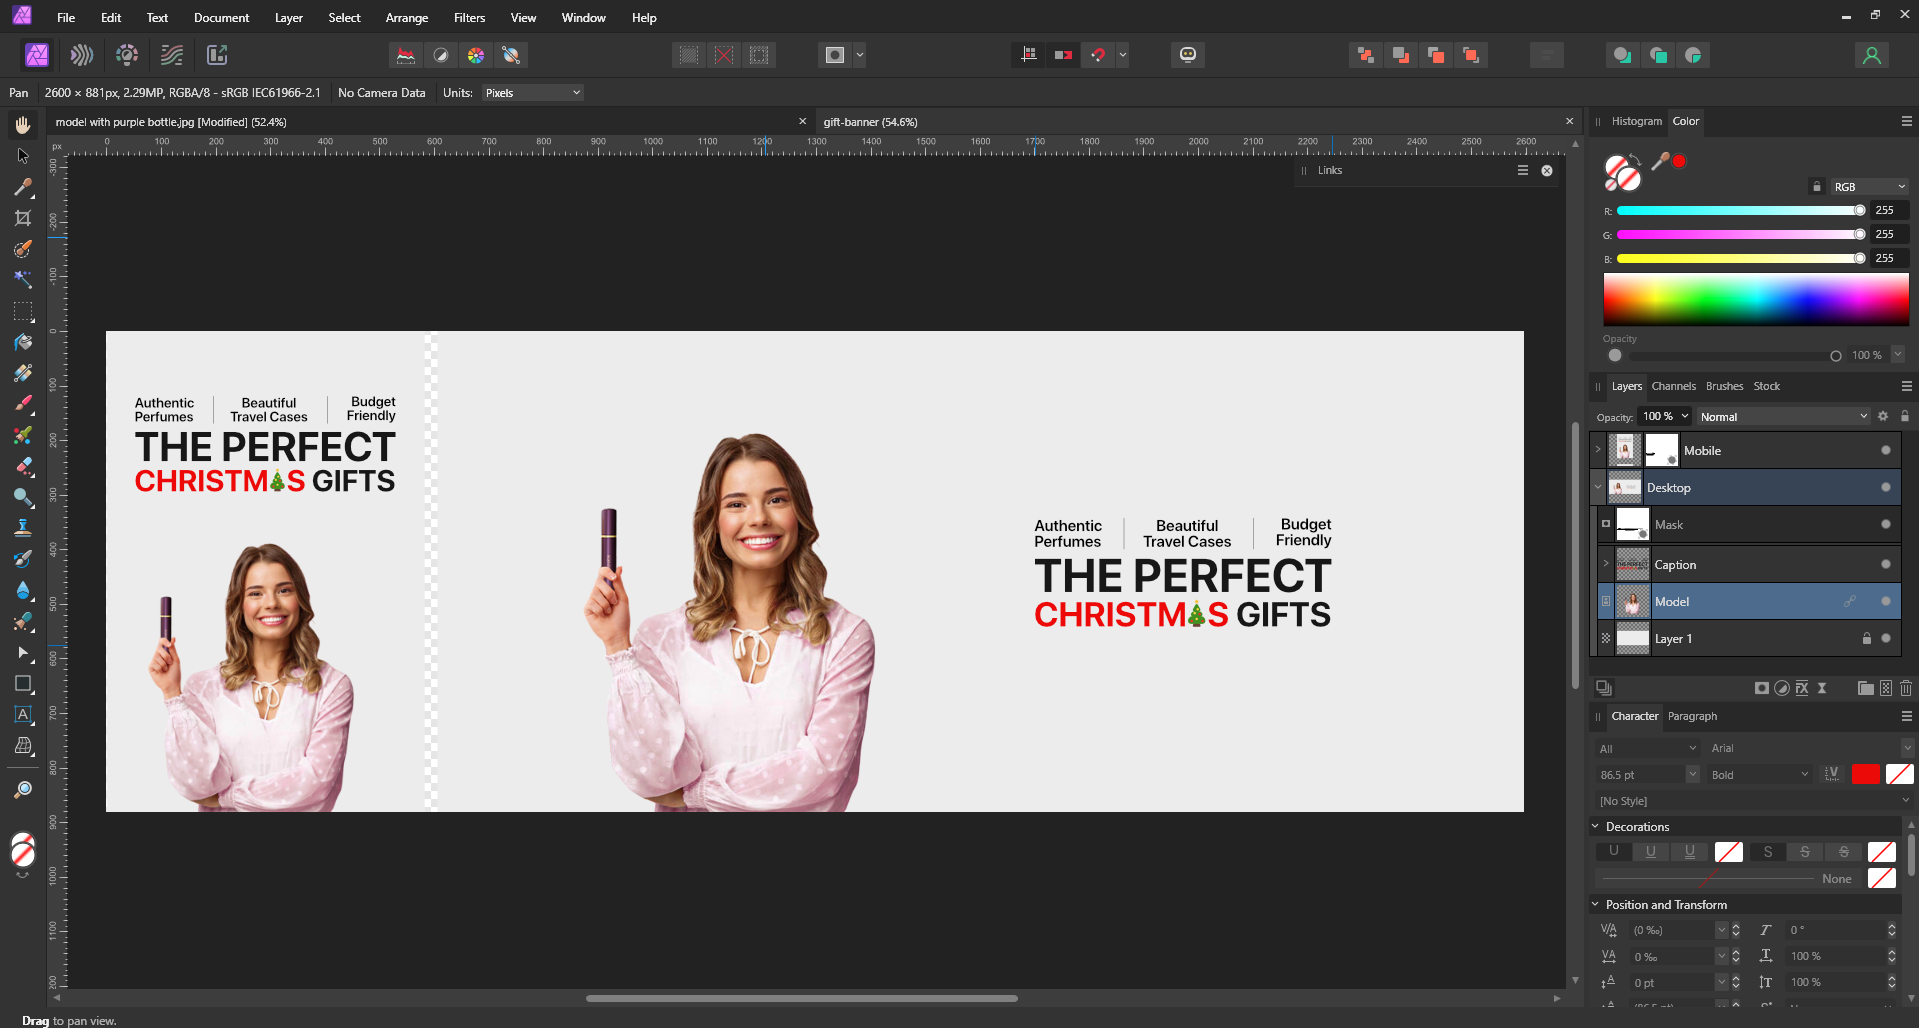Screen dimensions: 1919x1028
Task: Select the Rectangular Marquee tool
Action: [x=23, y=311]
